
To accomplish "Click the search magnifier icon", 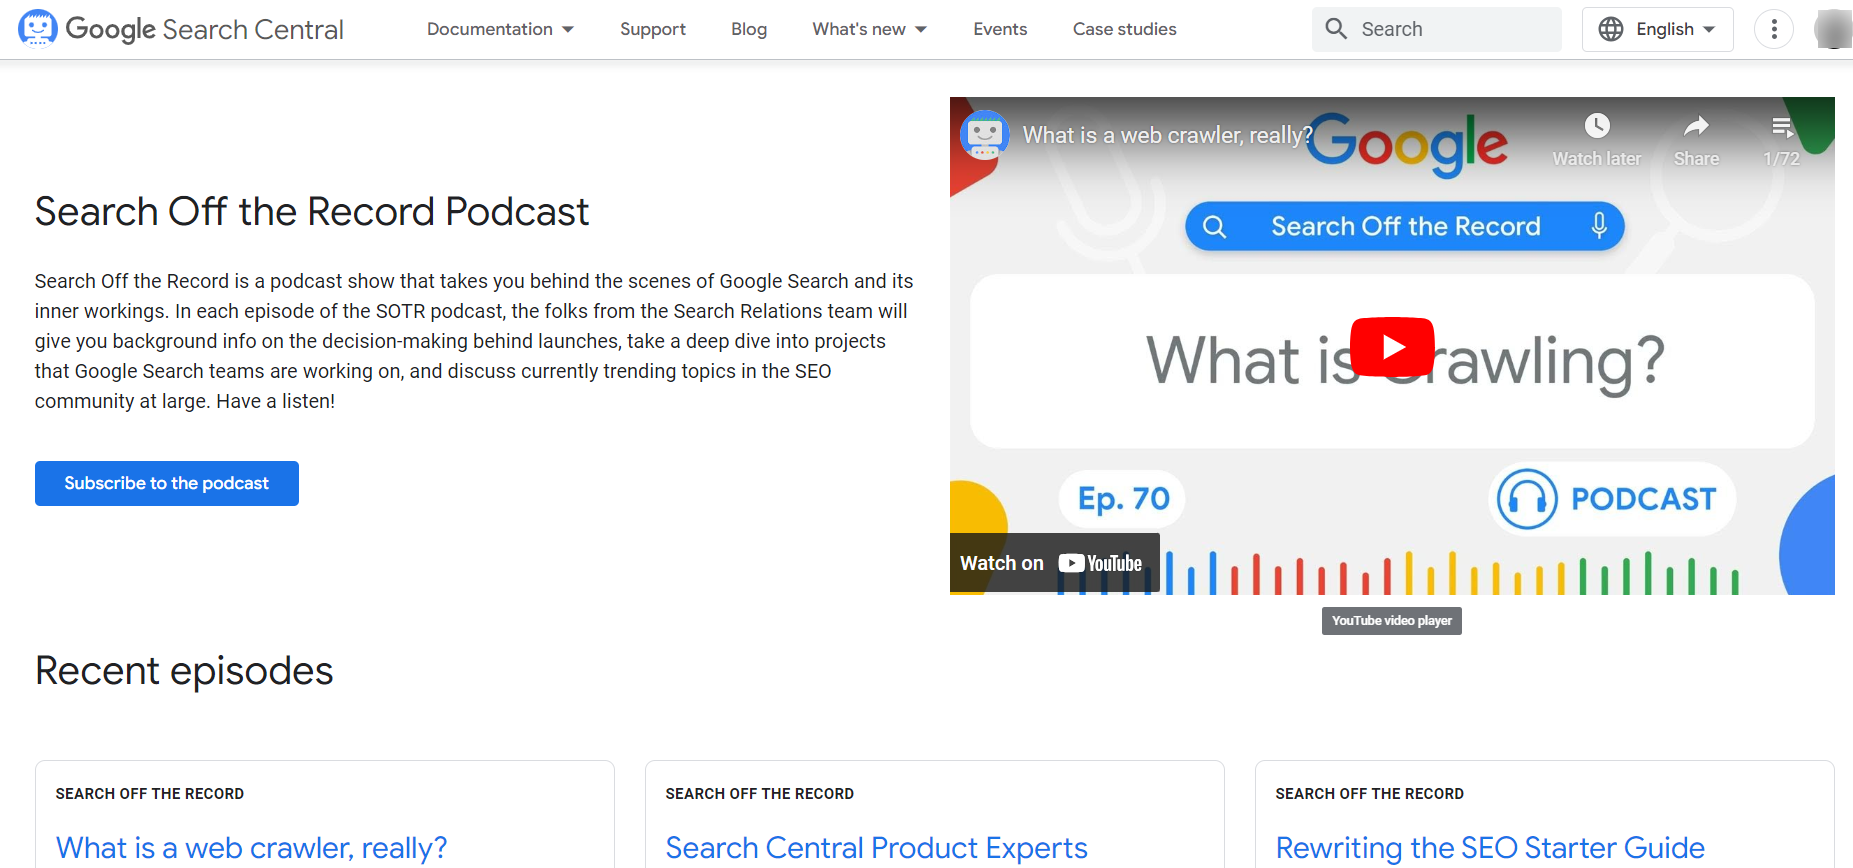I will pos(1336,29).
